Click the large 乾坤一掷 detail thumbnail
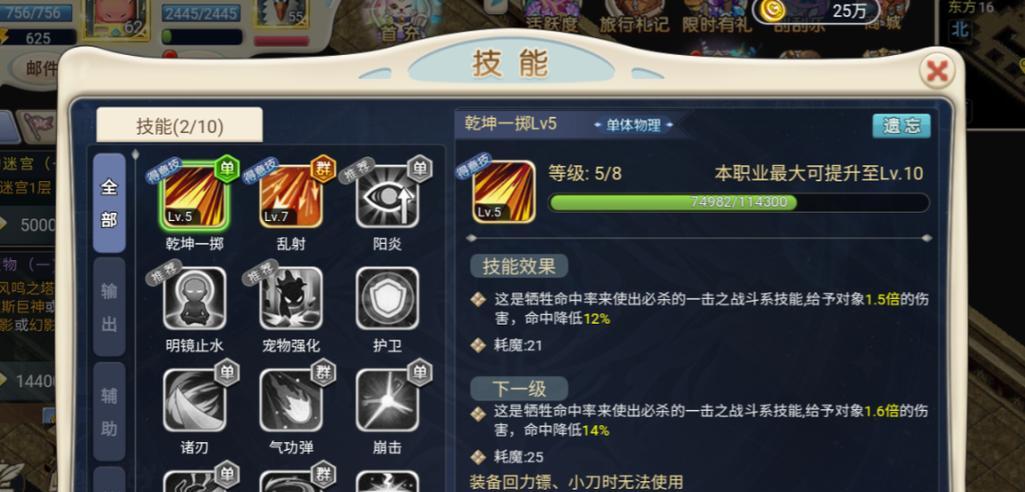 pyautogui.click(x=504, y=192)
